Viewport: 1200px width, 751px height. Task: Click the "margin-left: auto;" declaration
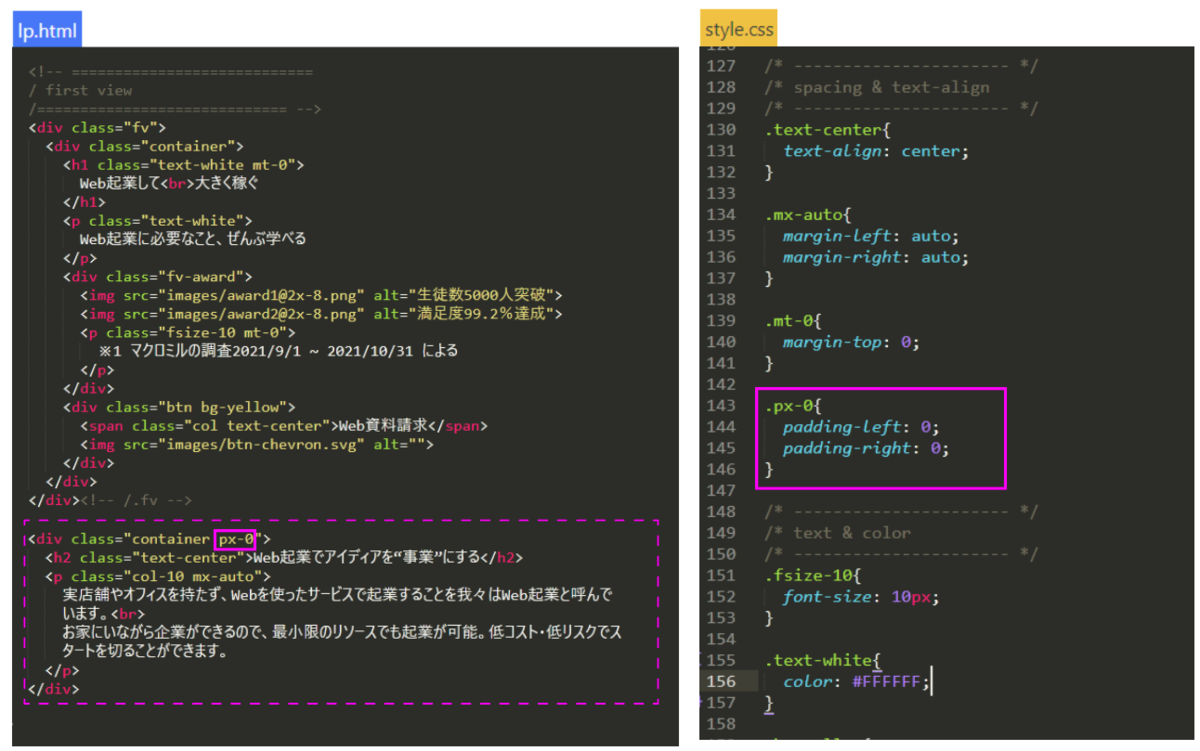[871, 236]
